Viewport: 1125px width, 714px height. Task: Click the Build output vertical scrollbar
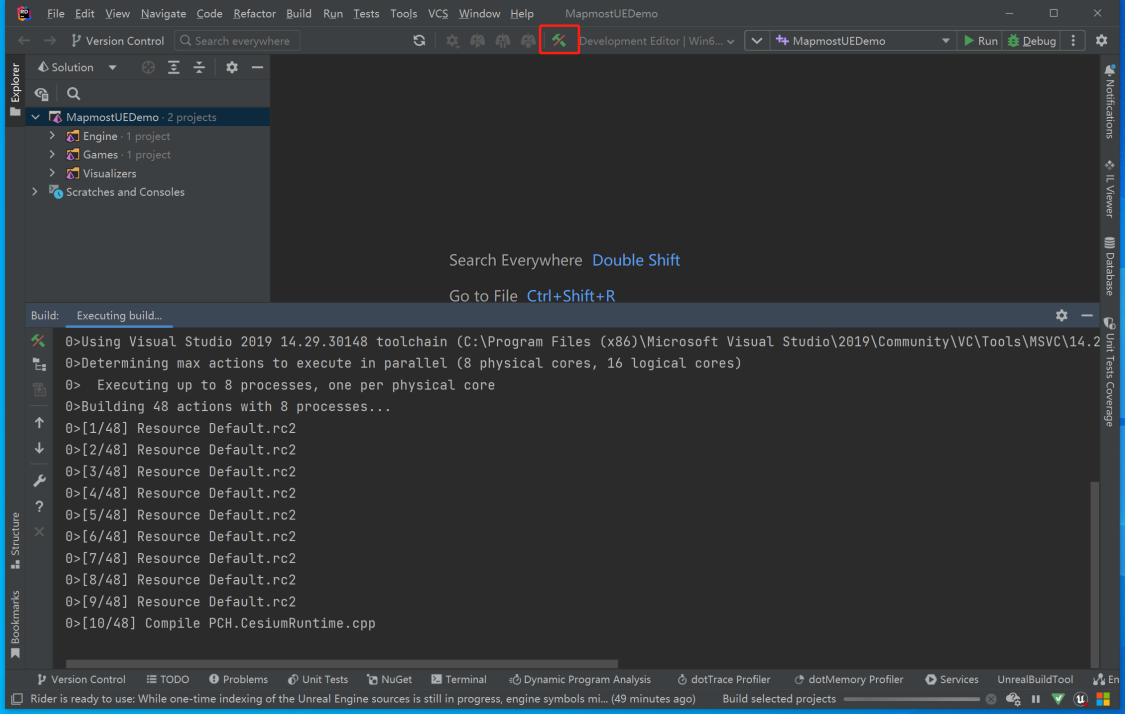[x=1094, y=574]
